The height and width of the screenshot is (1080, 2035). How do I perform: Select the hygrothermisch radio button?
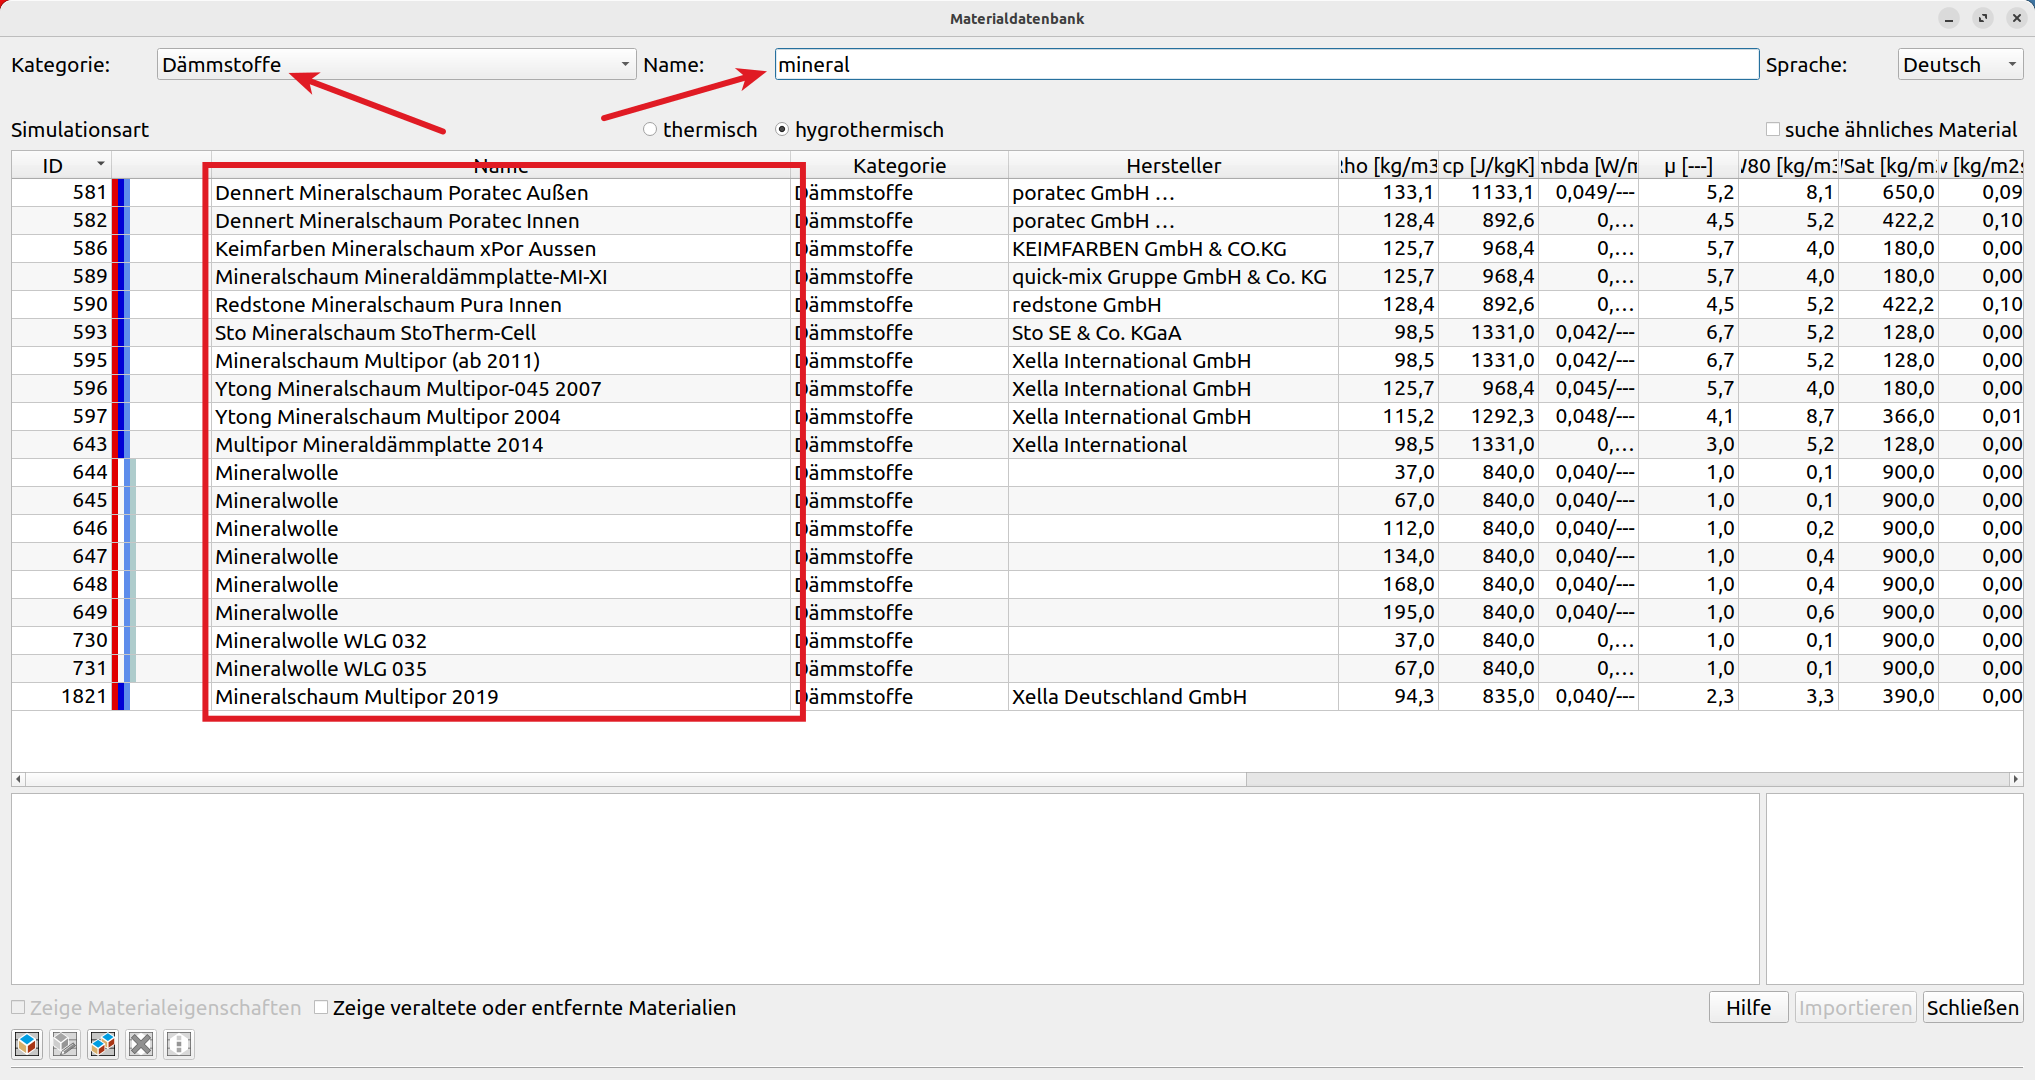(782, 129)
